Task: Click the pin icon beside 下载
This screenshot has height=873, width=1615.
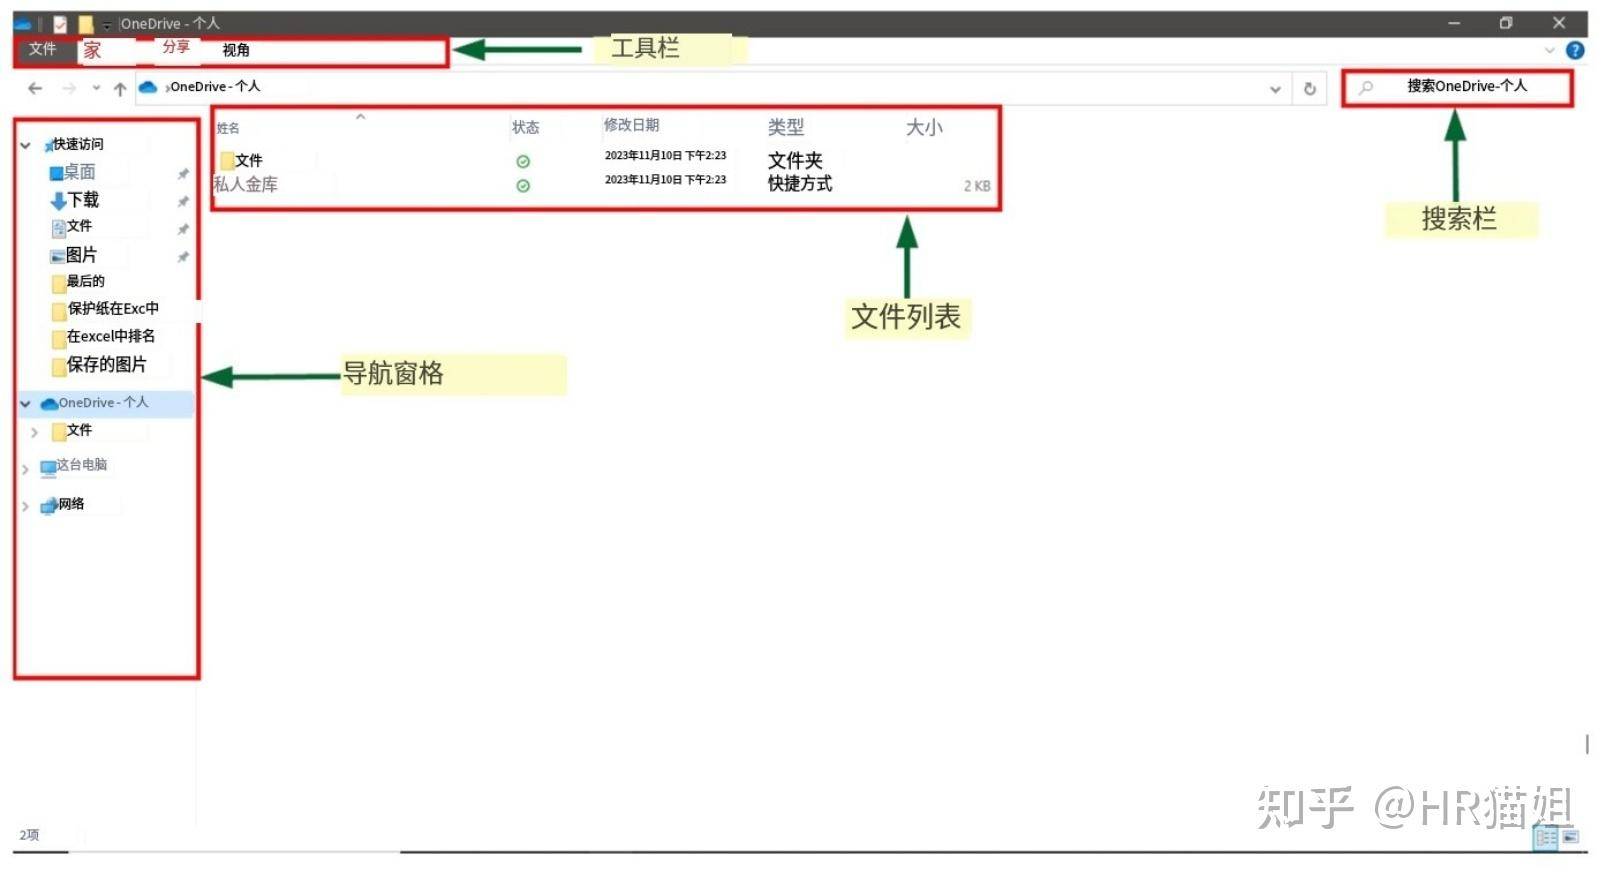Action: click(183, 202)
